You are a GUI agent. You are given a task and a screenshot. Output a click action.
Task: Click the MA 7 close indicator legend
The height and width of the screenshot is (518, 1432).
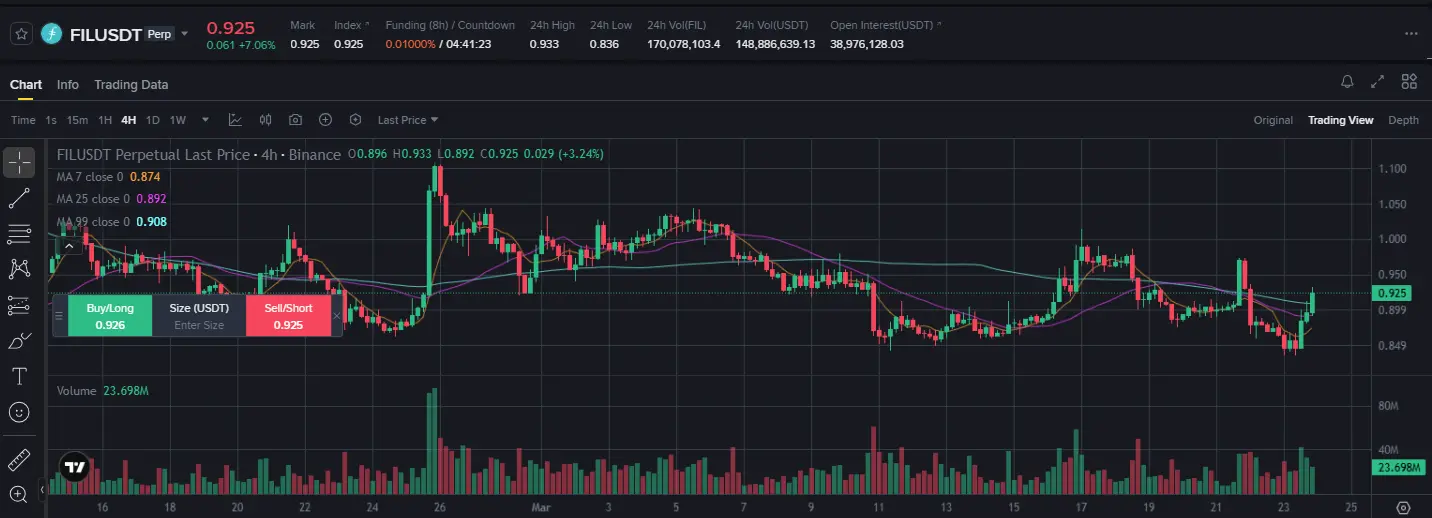tap(108, 176)
